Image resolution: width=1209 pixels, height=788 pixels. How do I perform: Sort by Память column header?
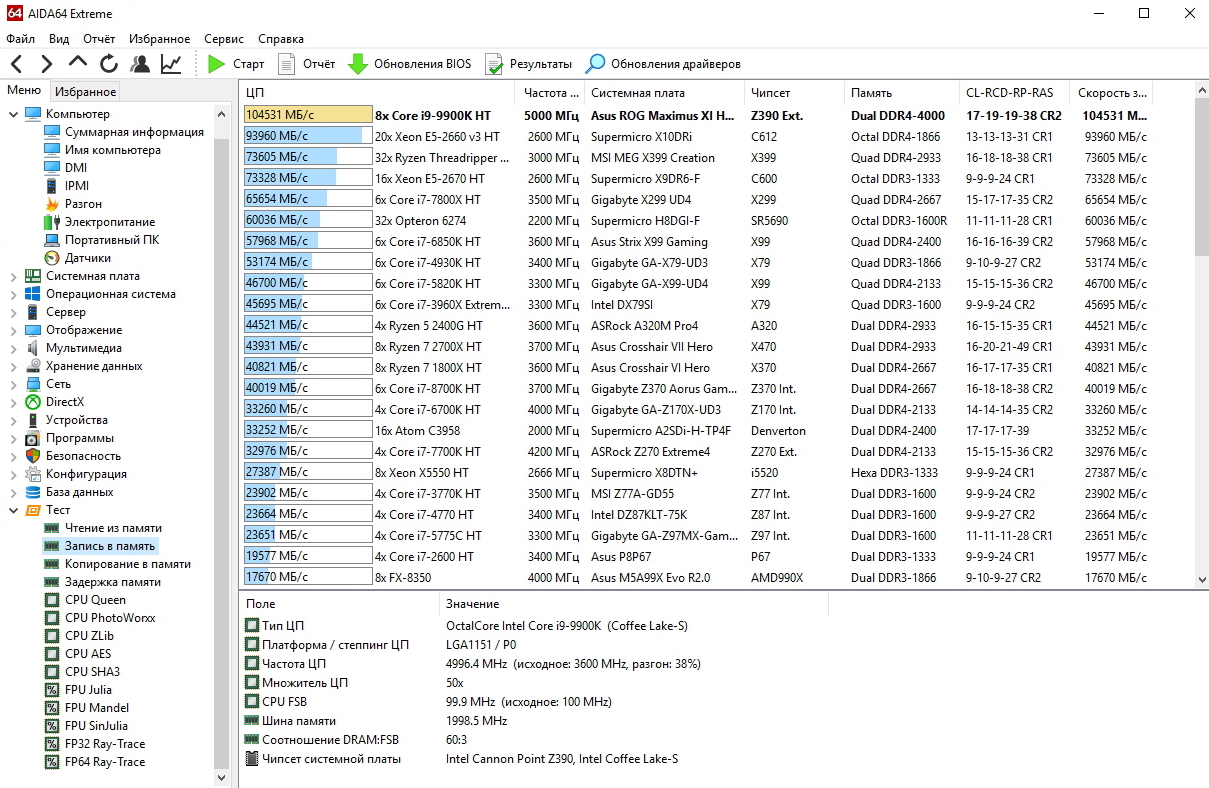click(901, 93)
